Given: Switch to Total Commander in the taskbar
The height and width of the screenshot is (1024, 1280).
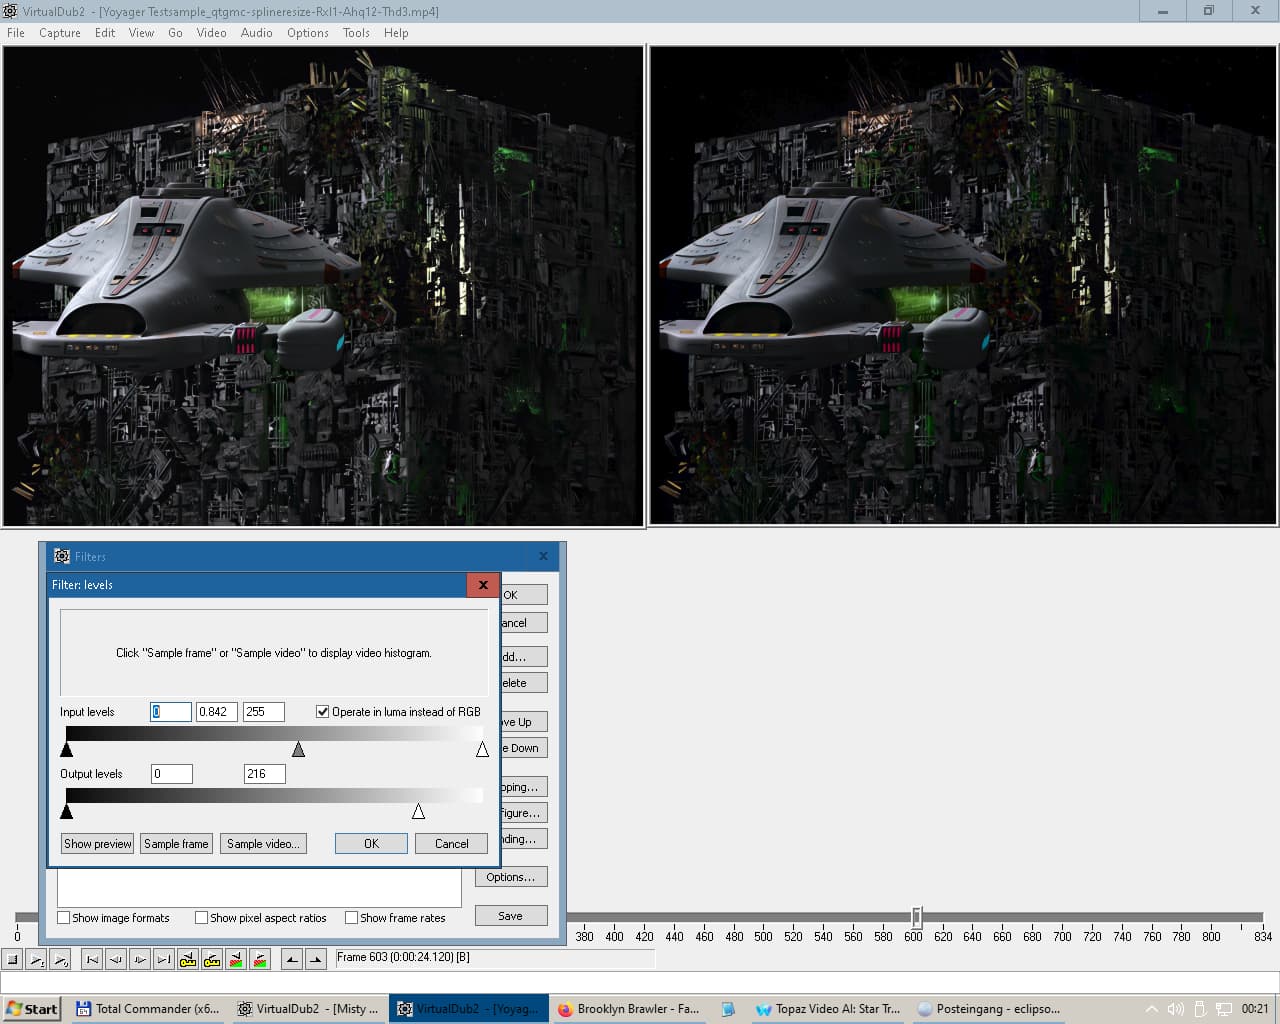Looking at the screenshot, I should pyautogui.click(x=148, y=1009).
